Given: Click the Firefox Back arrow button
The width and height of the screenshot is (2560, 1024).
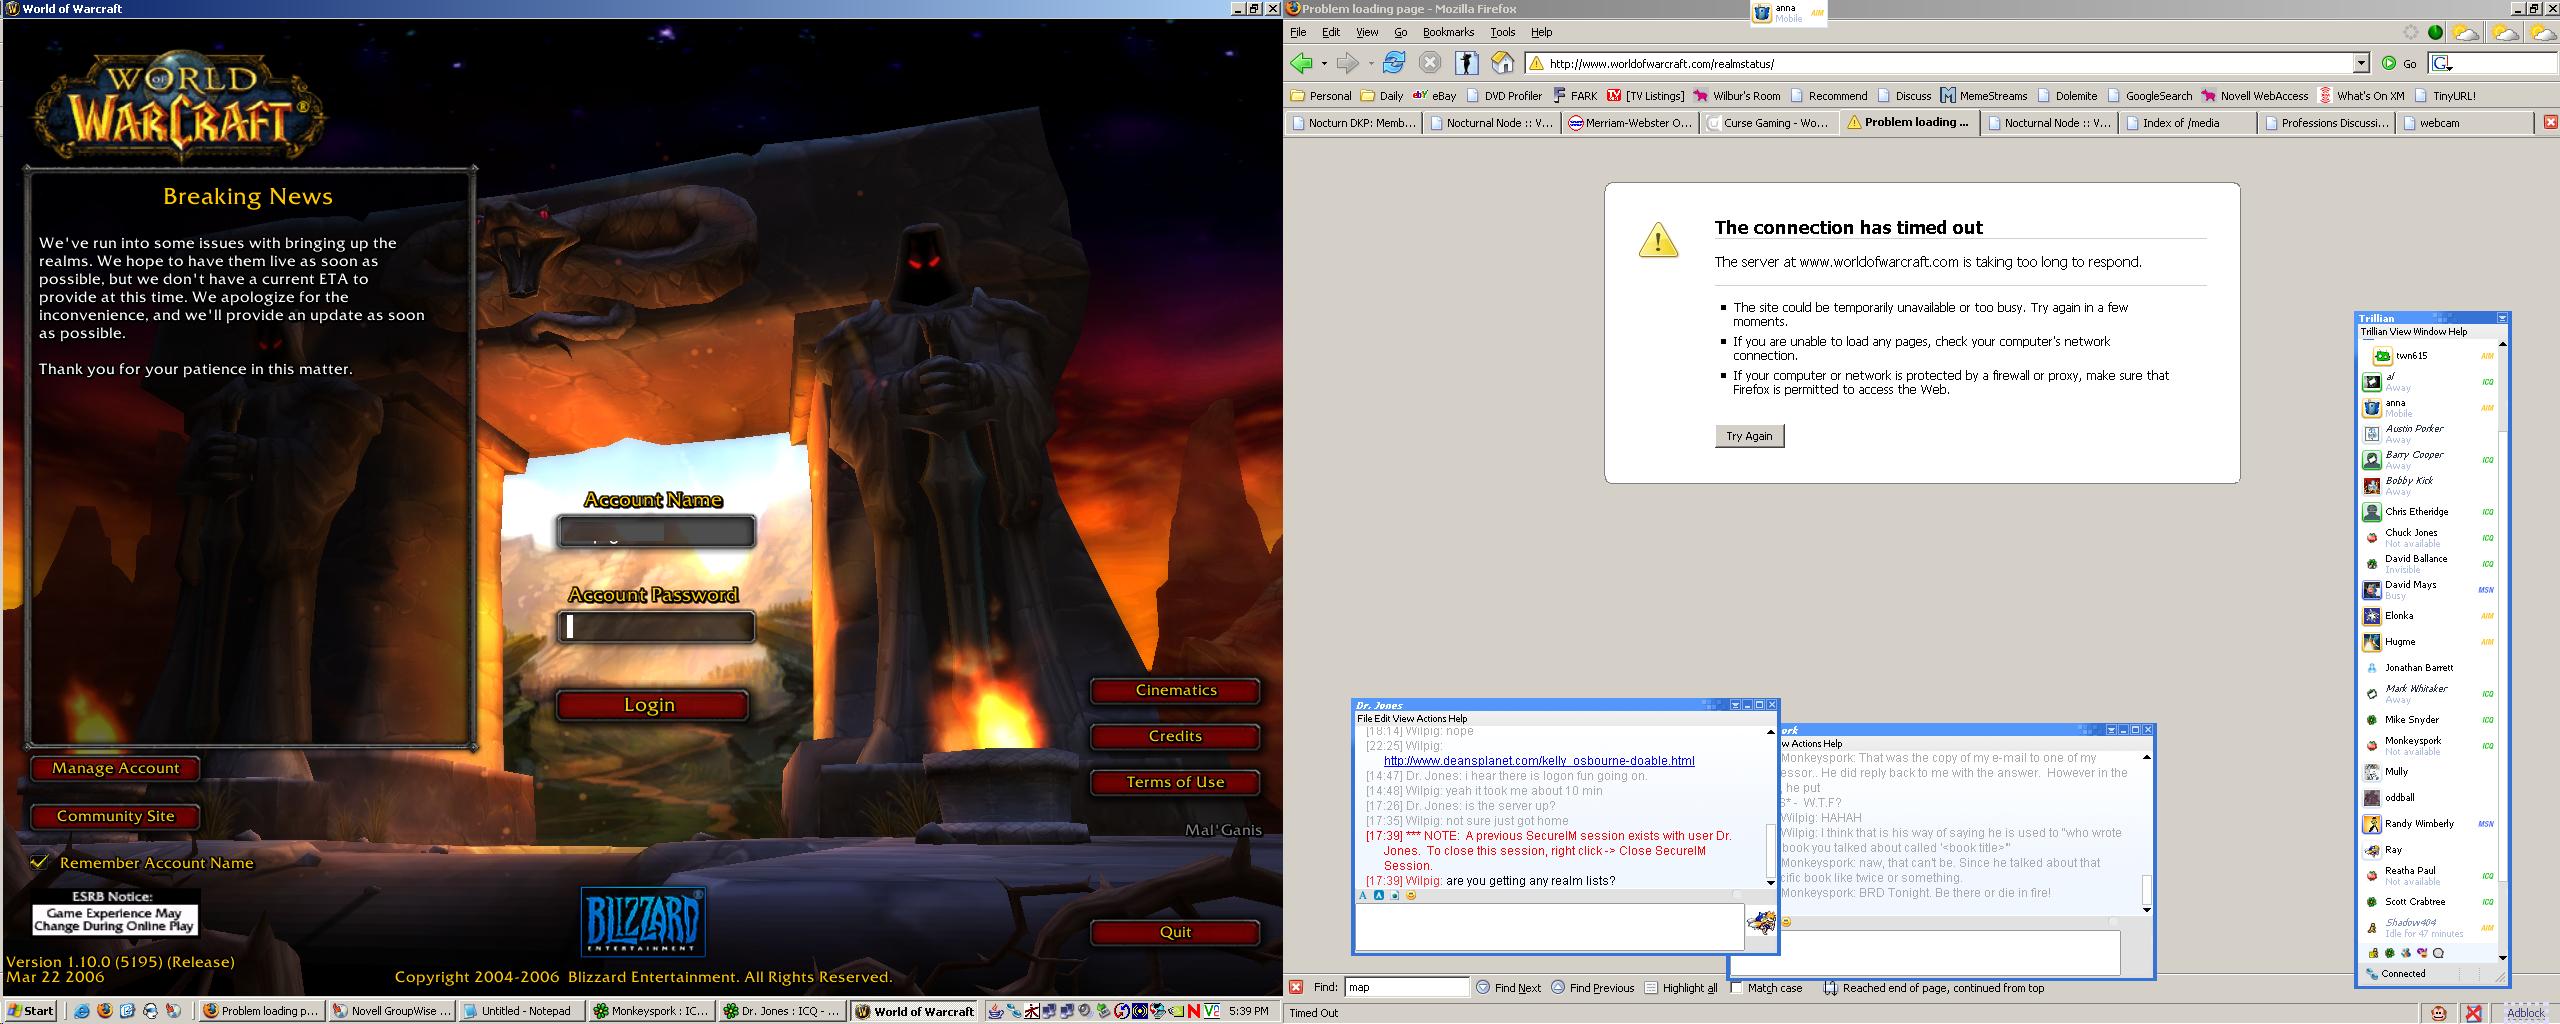Looking at the screenshot, I should [1300, 63].
